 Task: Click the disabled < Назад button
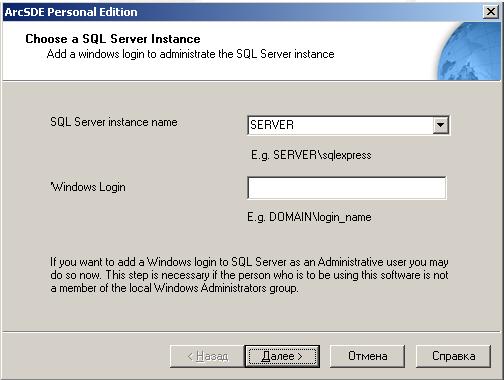[207, 356]
